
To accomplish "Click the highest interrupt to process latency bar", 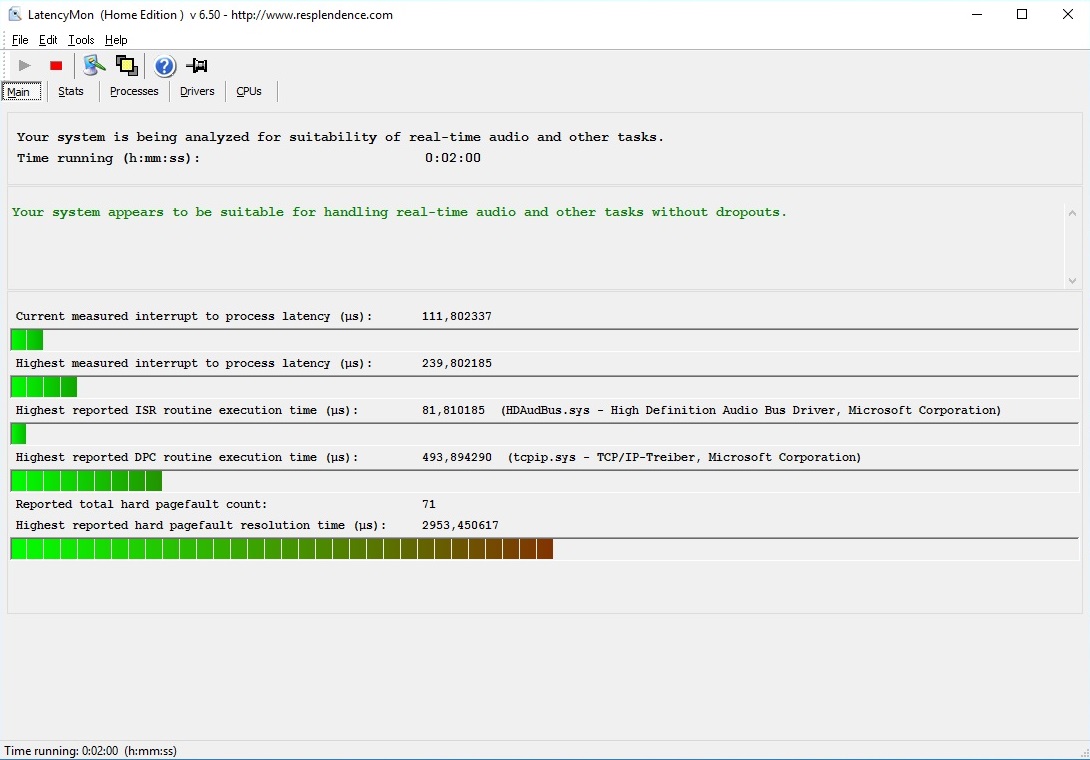I will pos(544,387).
